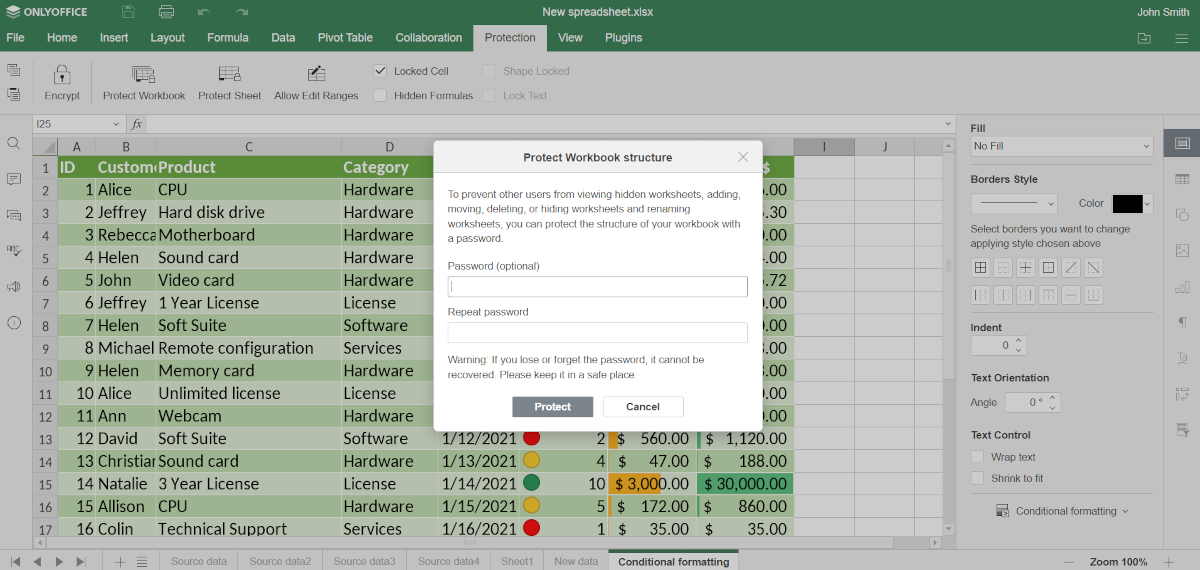Open the Search icon in left sidebar
The height and width of the screenshot is (570, 1200).
point(14,144)
